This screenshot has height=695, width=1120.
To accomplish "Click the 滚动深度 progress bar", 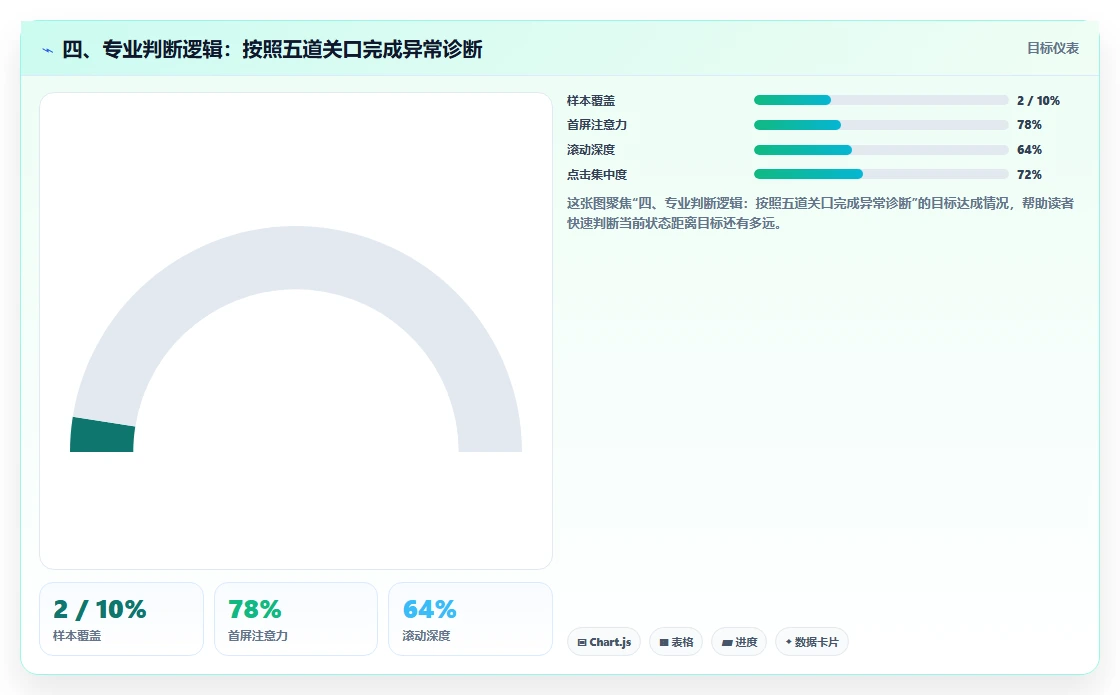I will (881, 150).
